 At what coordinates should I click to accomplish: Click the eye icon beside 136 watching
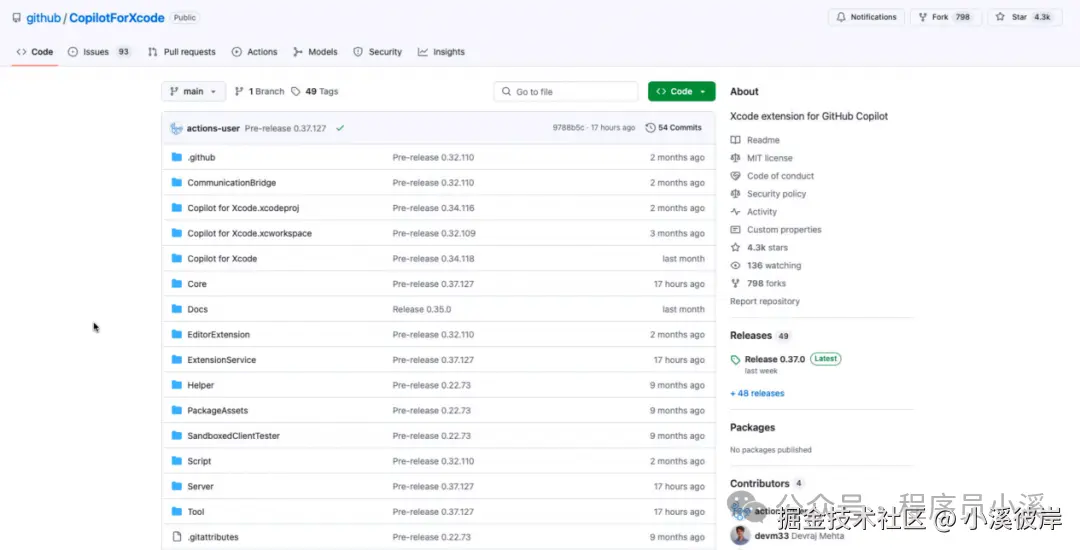736,265
